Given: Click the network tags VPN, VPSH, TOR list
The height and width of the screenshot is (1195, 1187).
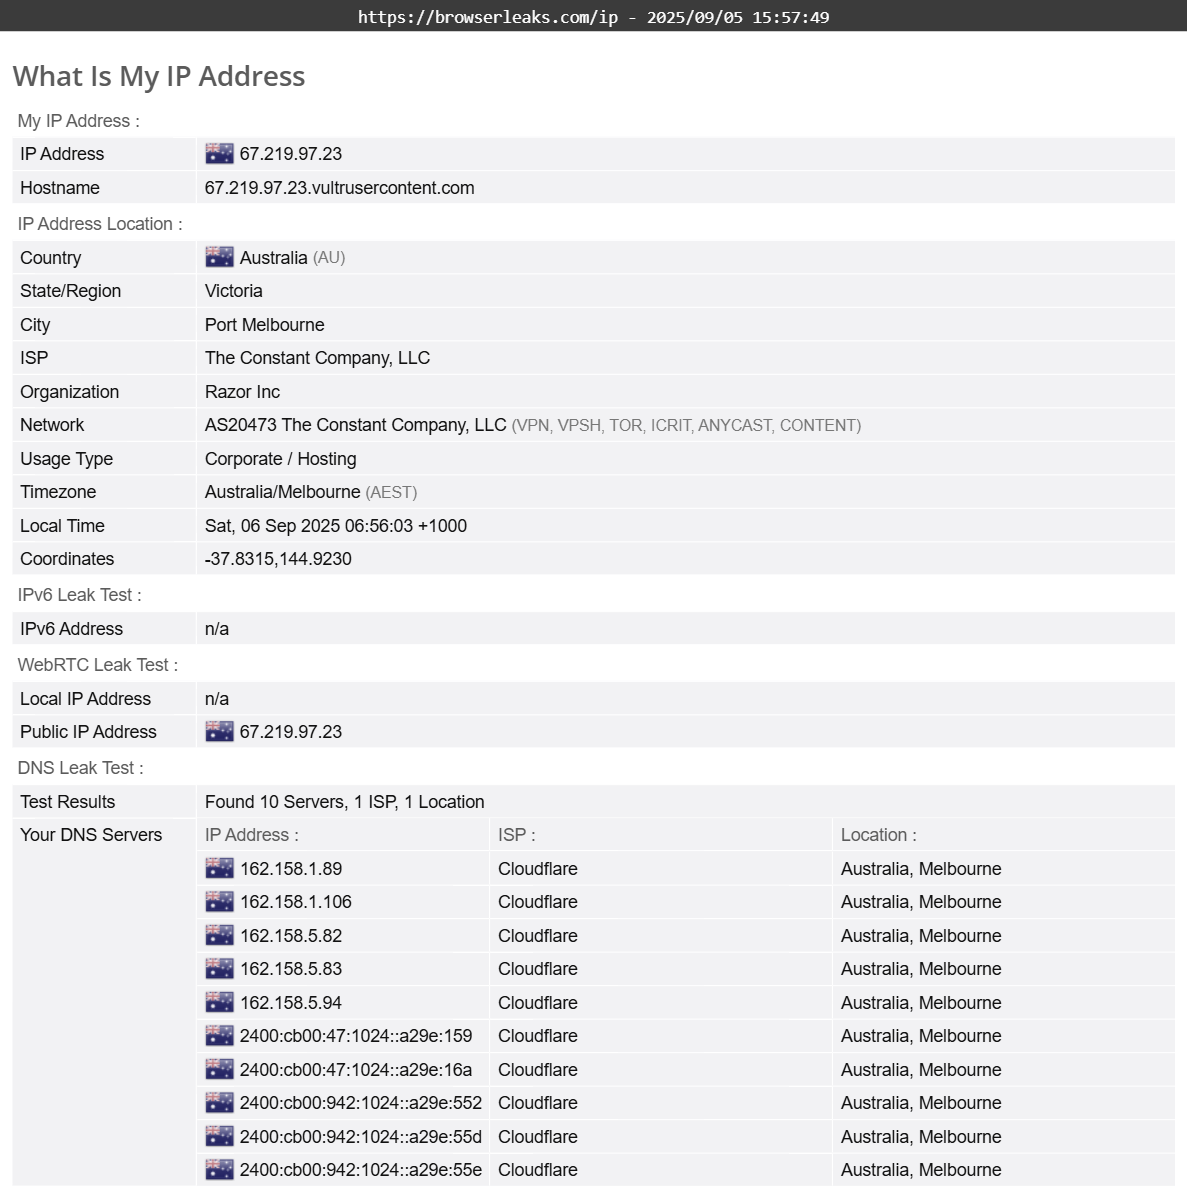Looking at the screenshot, I should (x=686, y=425).
